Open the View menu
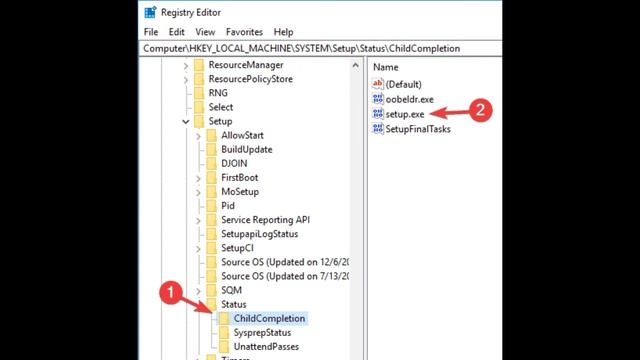Image resolution: width=640 pixels, height=360 pixels. tap(205, 32)
